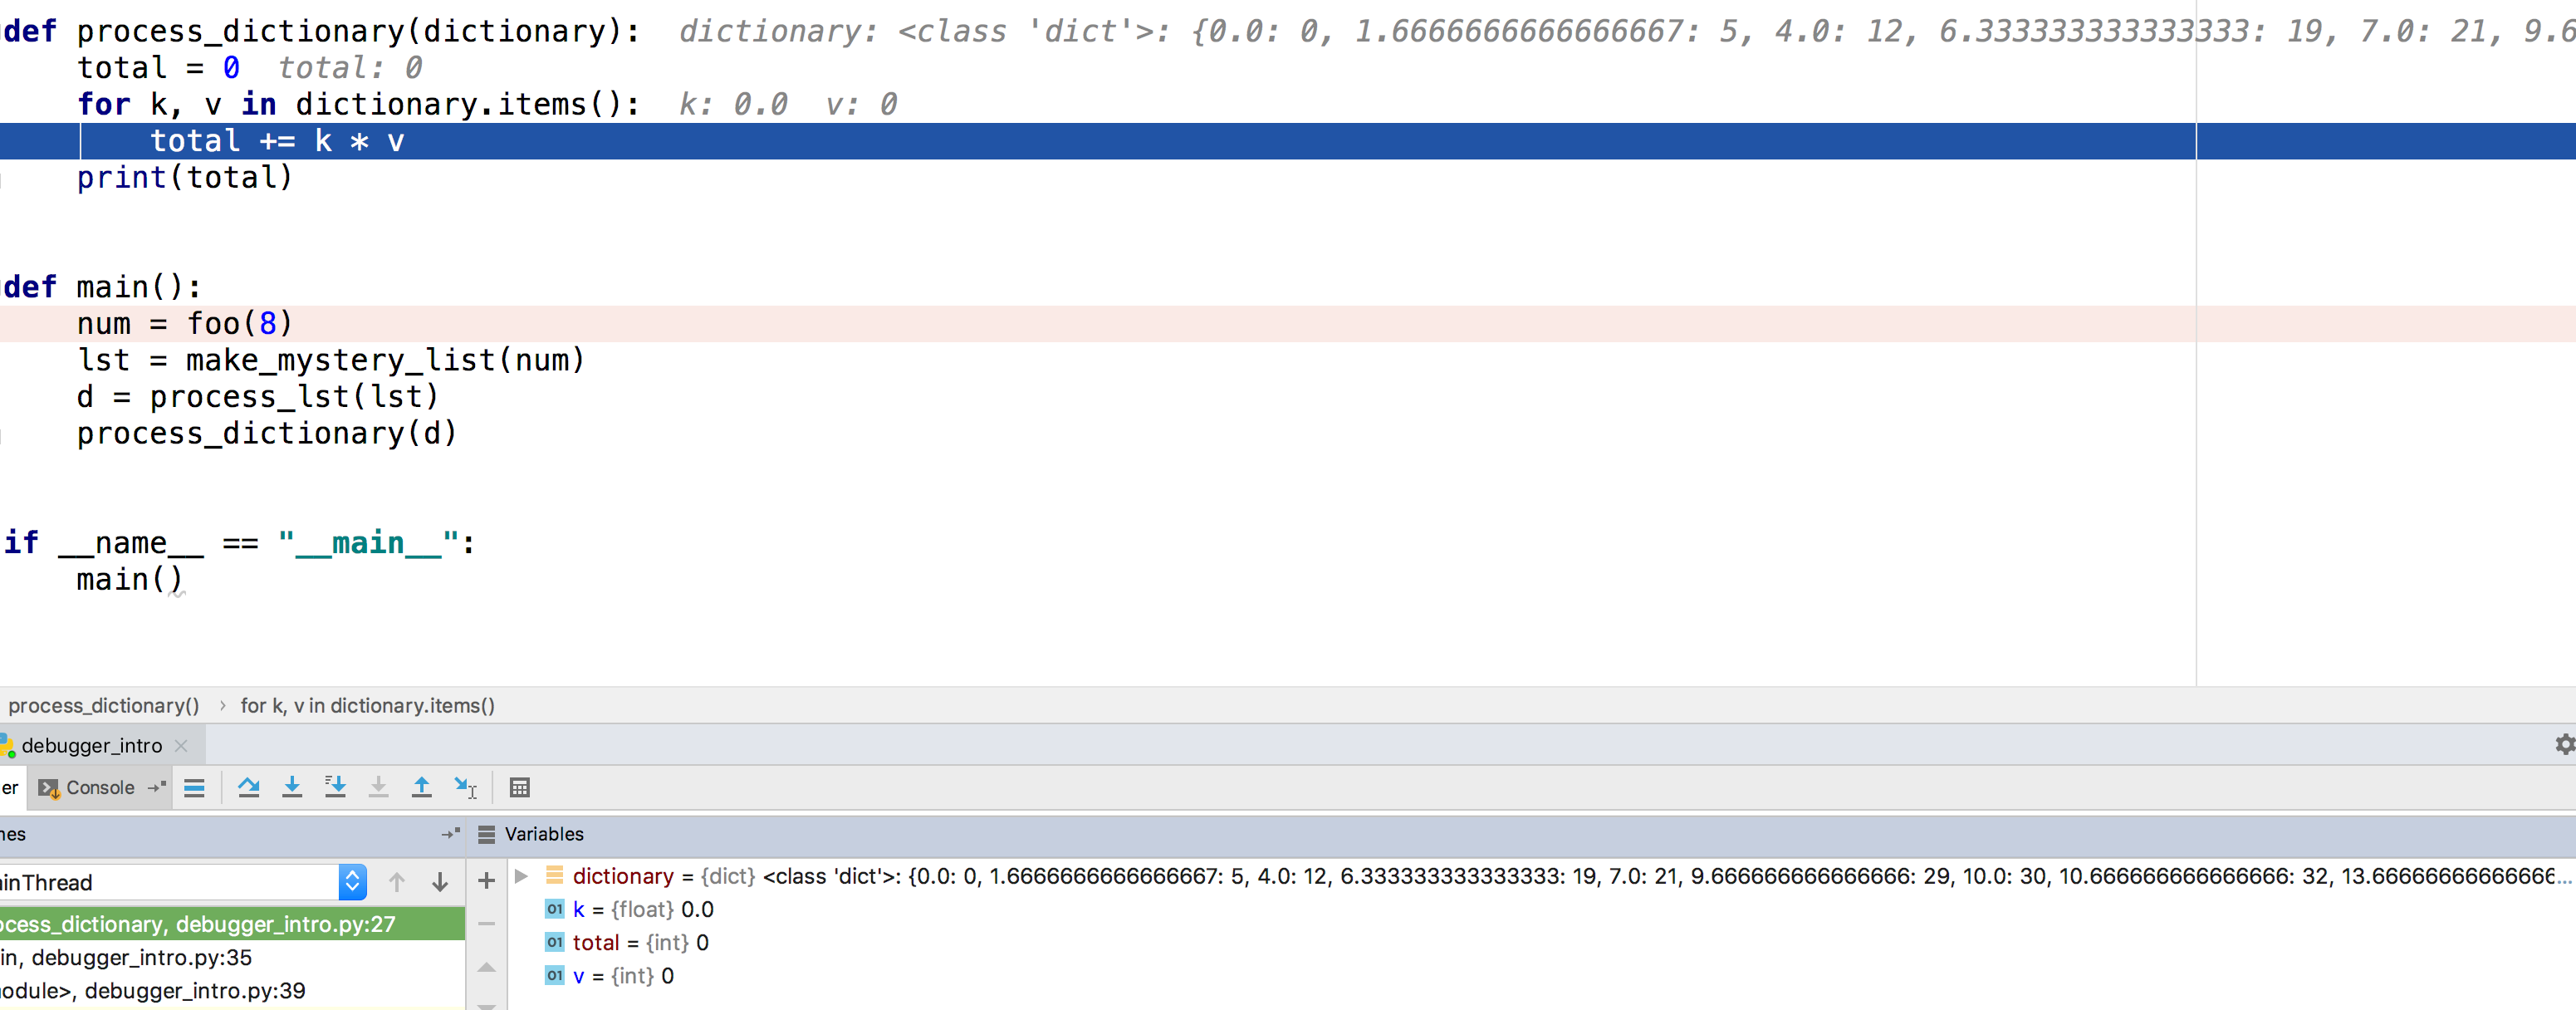
Task: Click the Step Out icon
Action: (x=422, y=788)
